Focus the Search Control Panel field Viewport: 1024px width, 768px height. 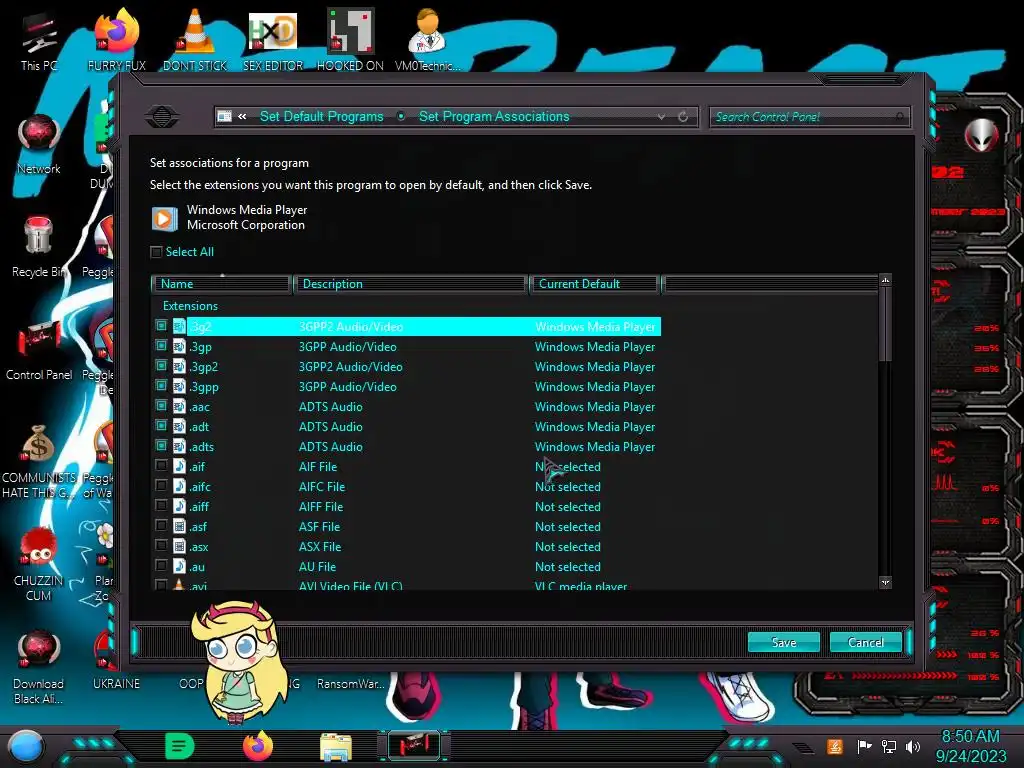coord(809,117)
